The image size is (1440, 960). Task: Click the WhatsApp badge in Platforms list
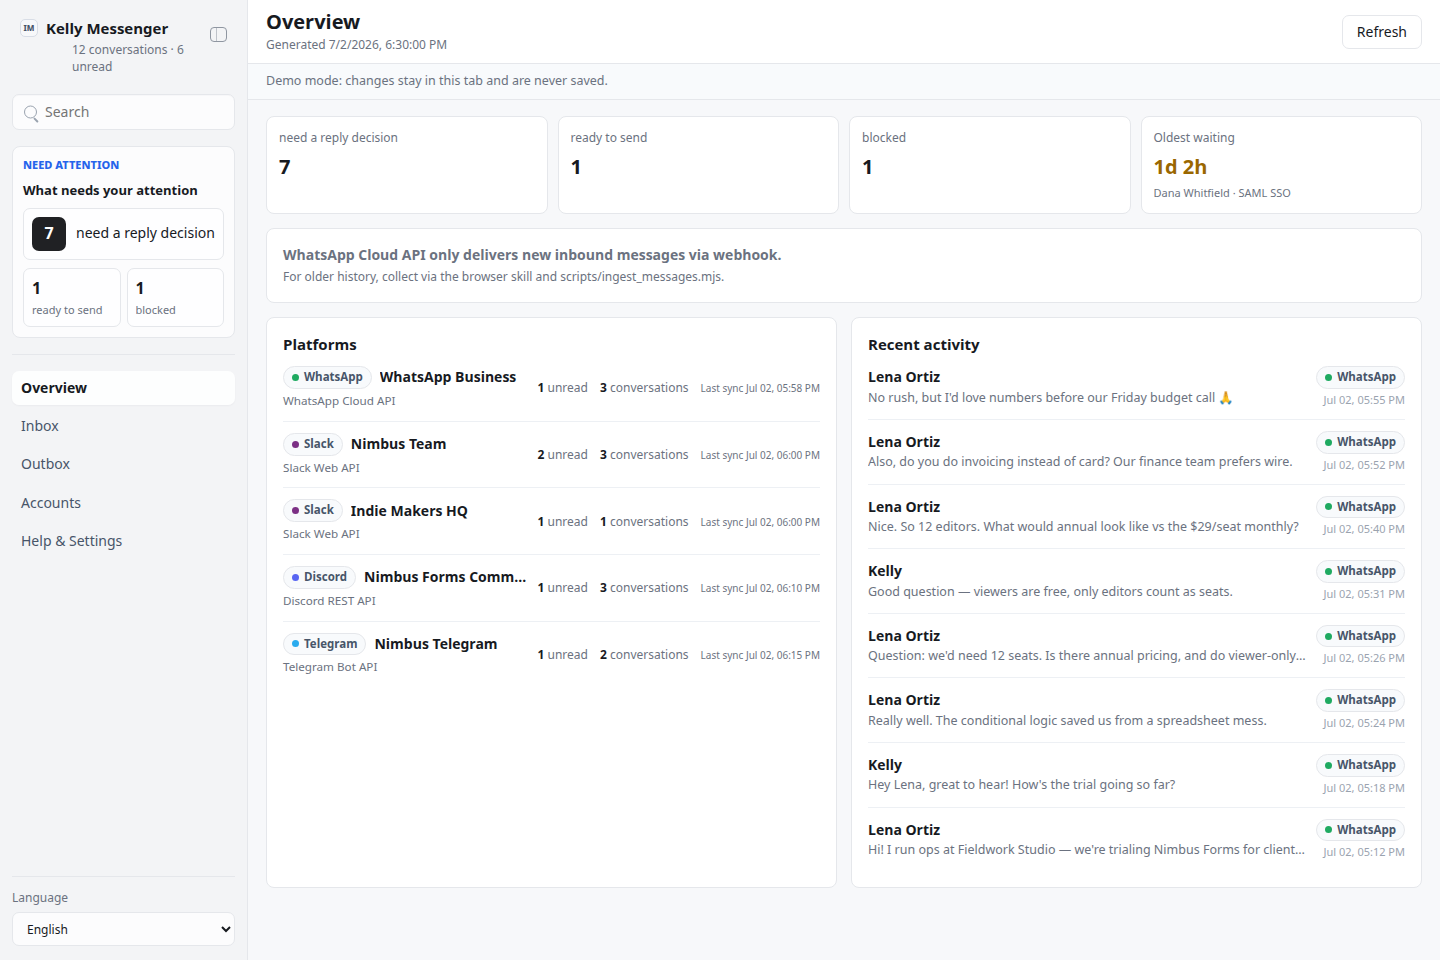pyautogui.click(x=327, y=377)
